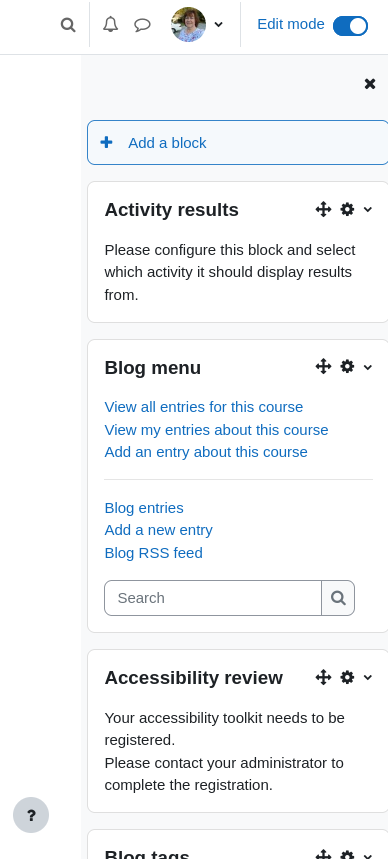388x859 pixels.
Task: Expand Activity results block actions chevron
Action: click(368, 209)
